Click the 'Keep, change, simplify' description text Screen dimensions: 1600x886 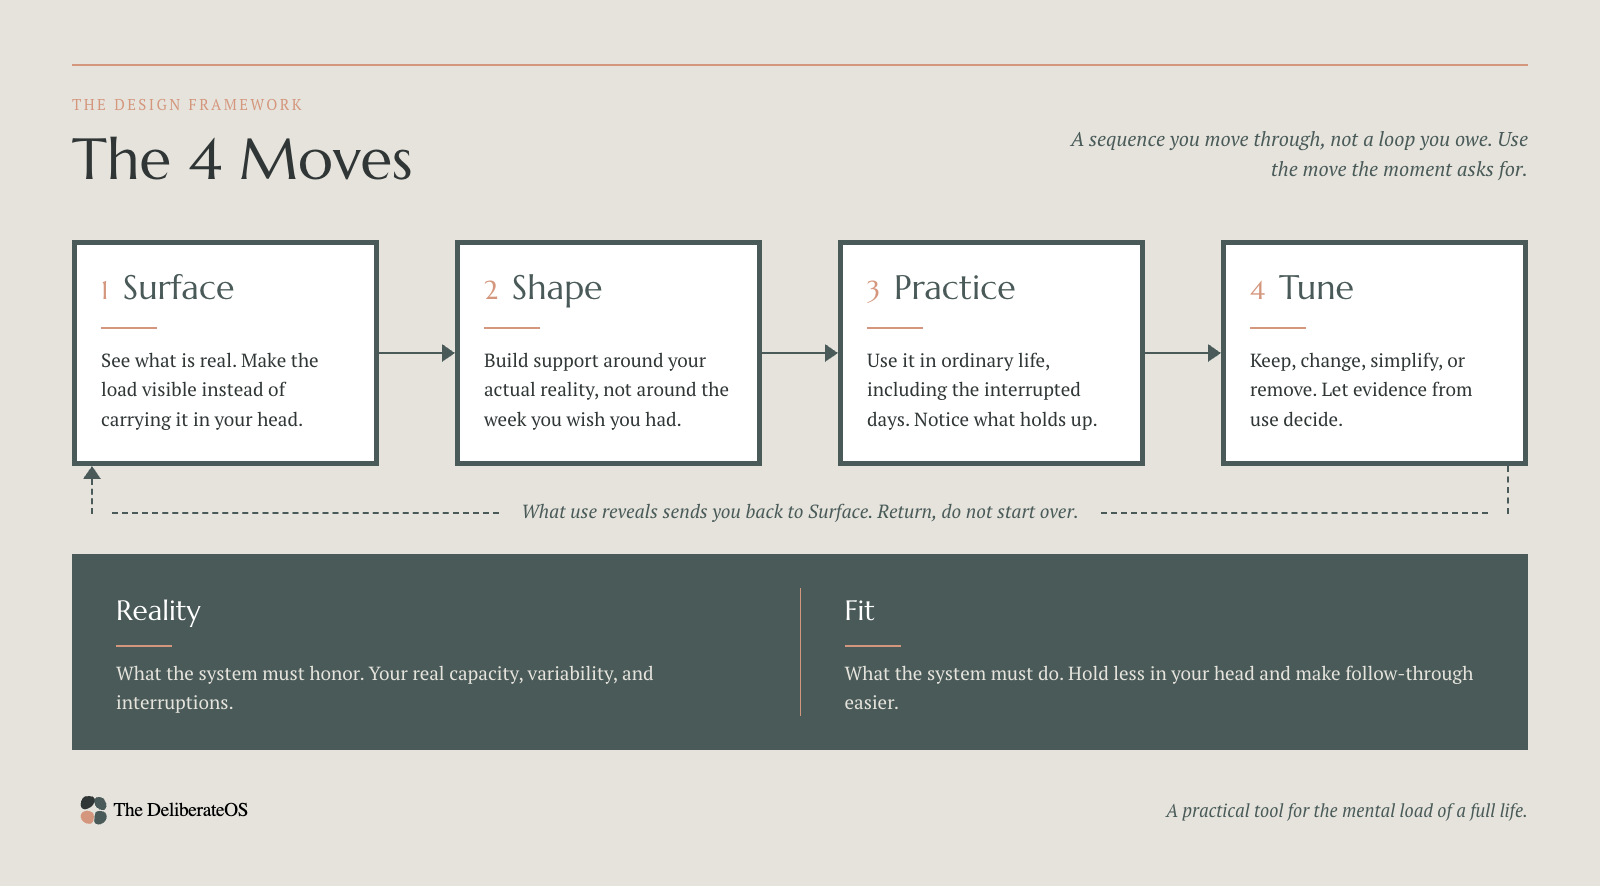pos(1361,390)
